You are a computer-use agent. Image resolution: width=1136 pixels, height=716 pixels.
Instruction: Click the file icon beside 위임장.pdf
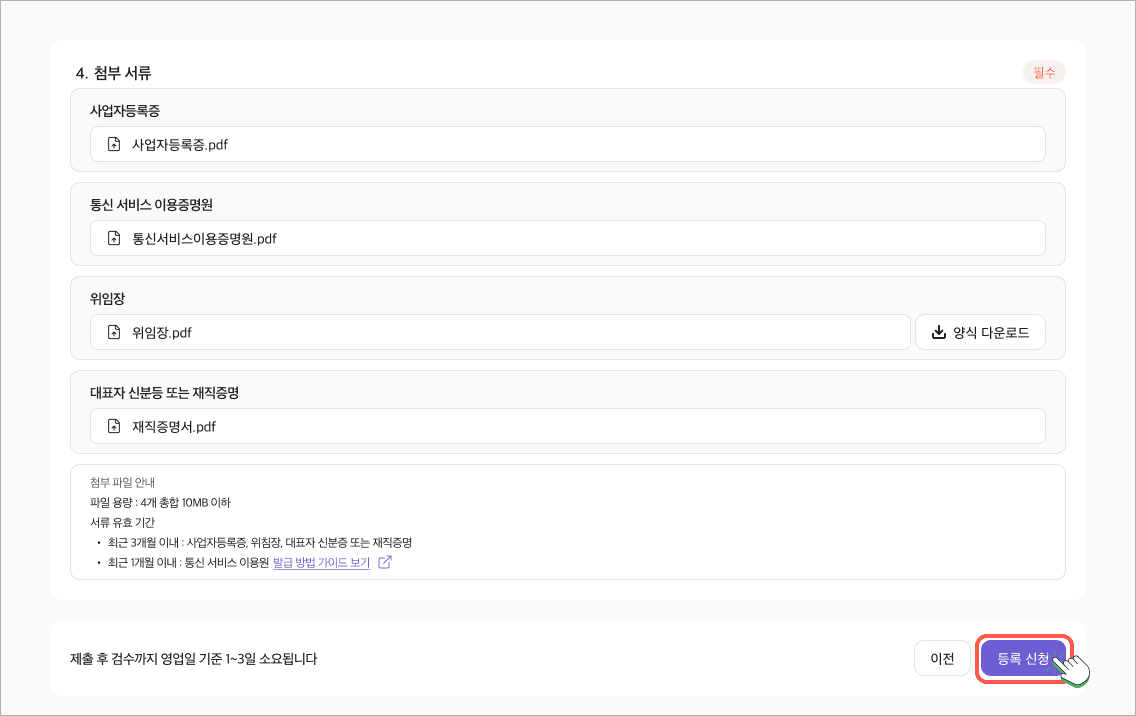click(x=114, y=333)
